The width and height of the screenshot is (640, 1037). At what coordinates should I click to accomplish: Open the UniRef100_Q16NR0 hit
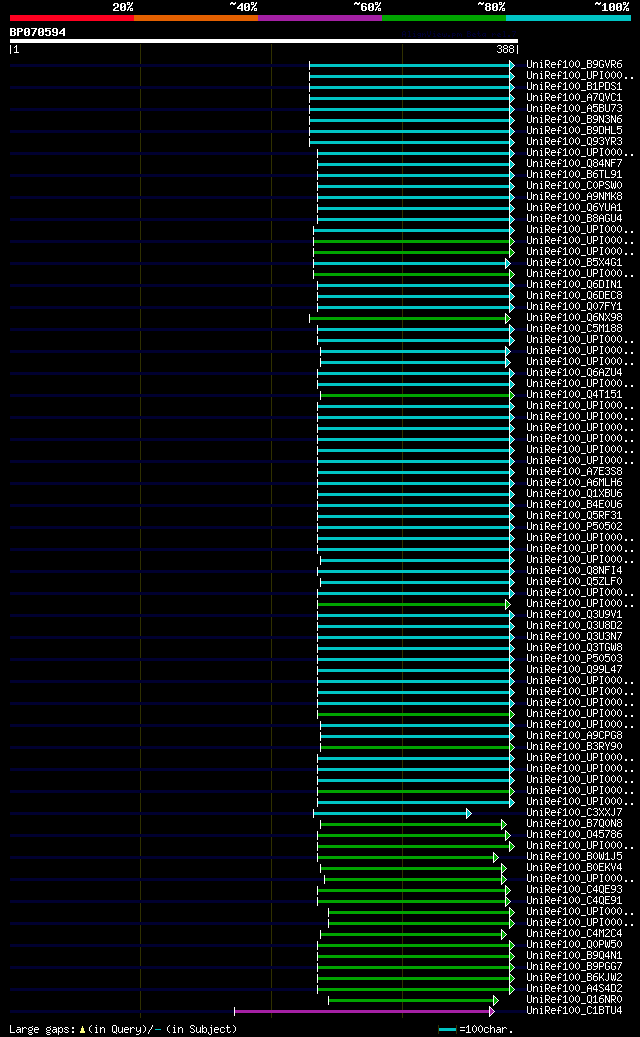tap(574, 999)
